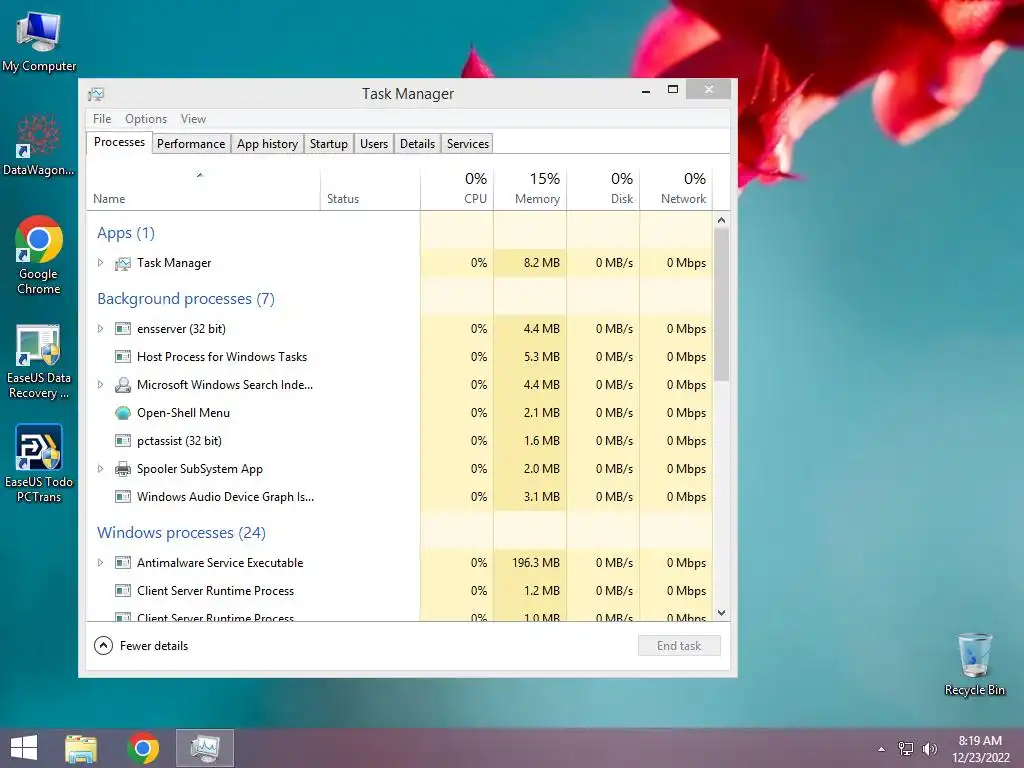Expand Antimalware Service Executable row
Screen dimensions: 1024x768
pyautogui.click(x=101, y=562)
